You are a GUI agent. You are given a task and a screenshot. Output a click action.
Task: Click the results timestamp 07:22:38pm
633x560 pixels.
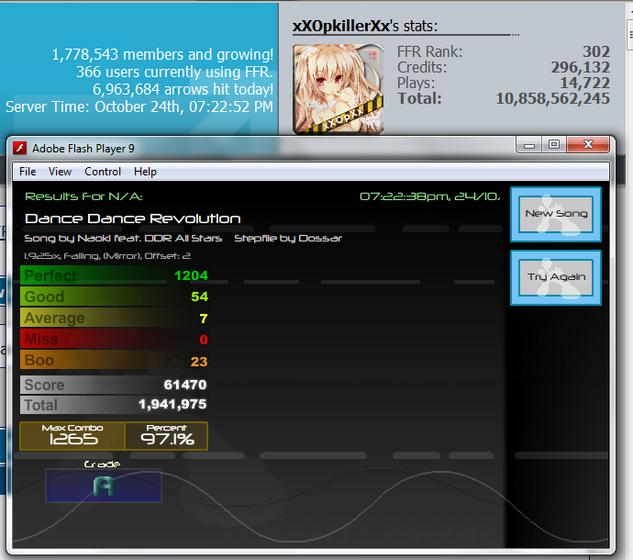(405, 197)
